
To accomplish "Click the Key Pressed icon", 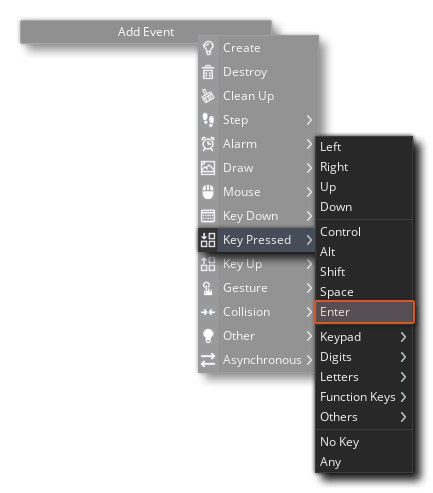I will pyautogui.click(x=208, y=240).
